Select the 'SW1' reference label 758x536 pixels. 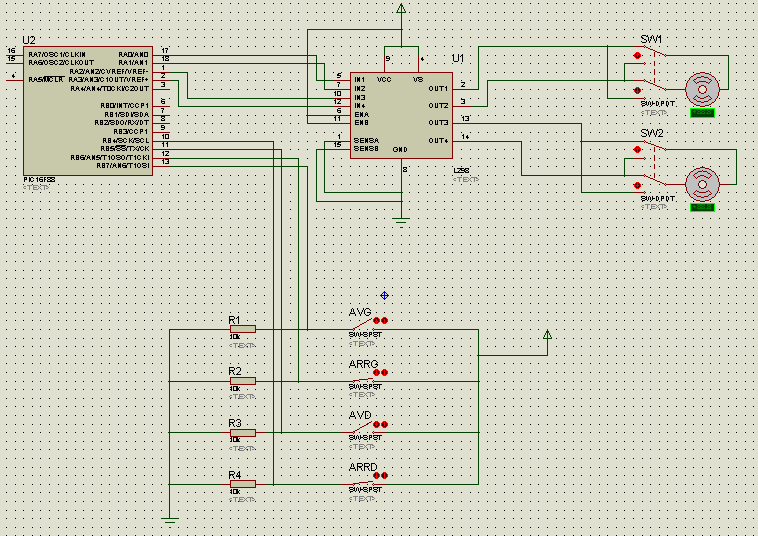[x=651, y=39]
